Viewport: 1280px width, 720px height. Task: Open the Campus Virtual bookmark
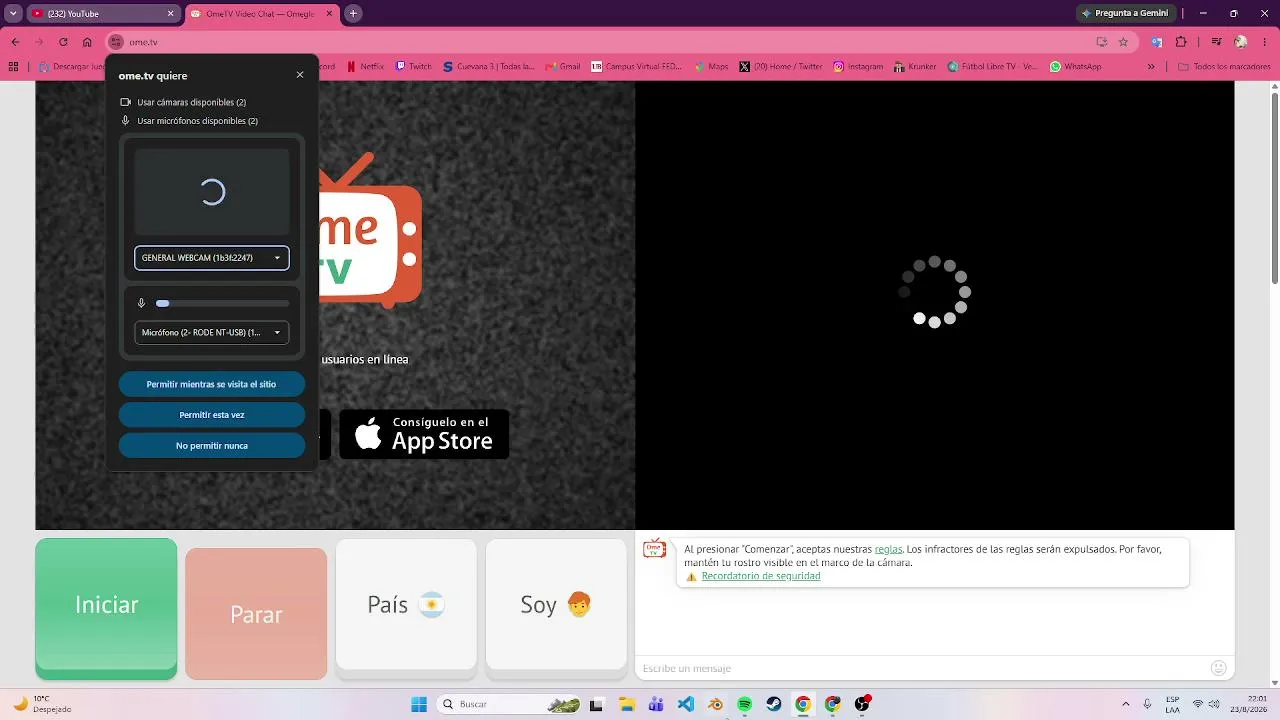[637, 67]
